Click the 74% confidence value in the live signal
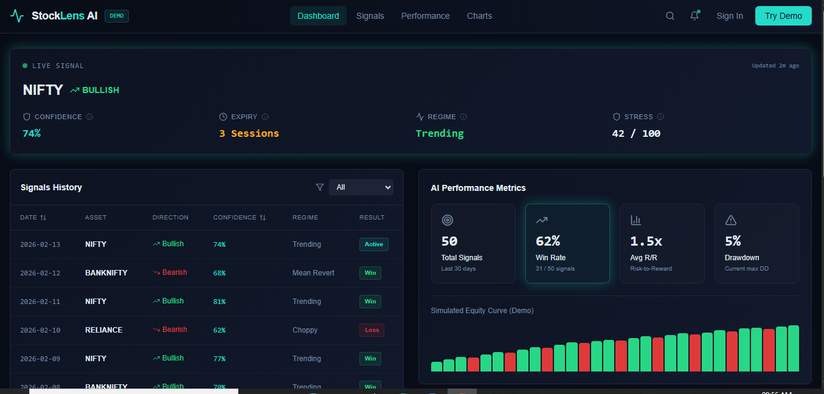Image resolution: width=824 pixels, height=394 pixels. [x=32, y=133]
